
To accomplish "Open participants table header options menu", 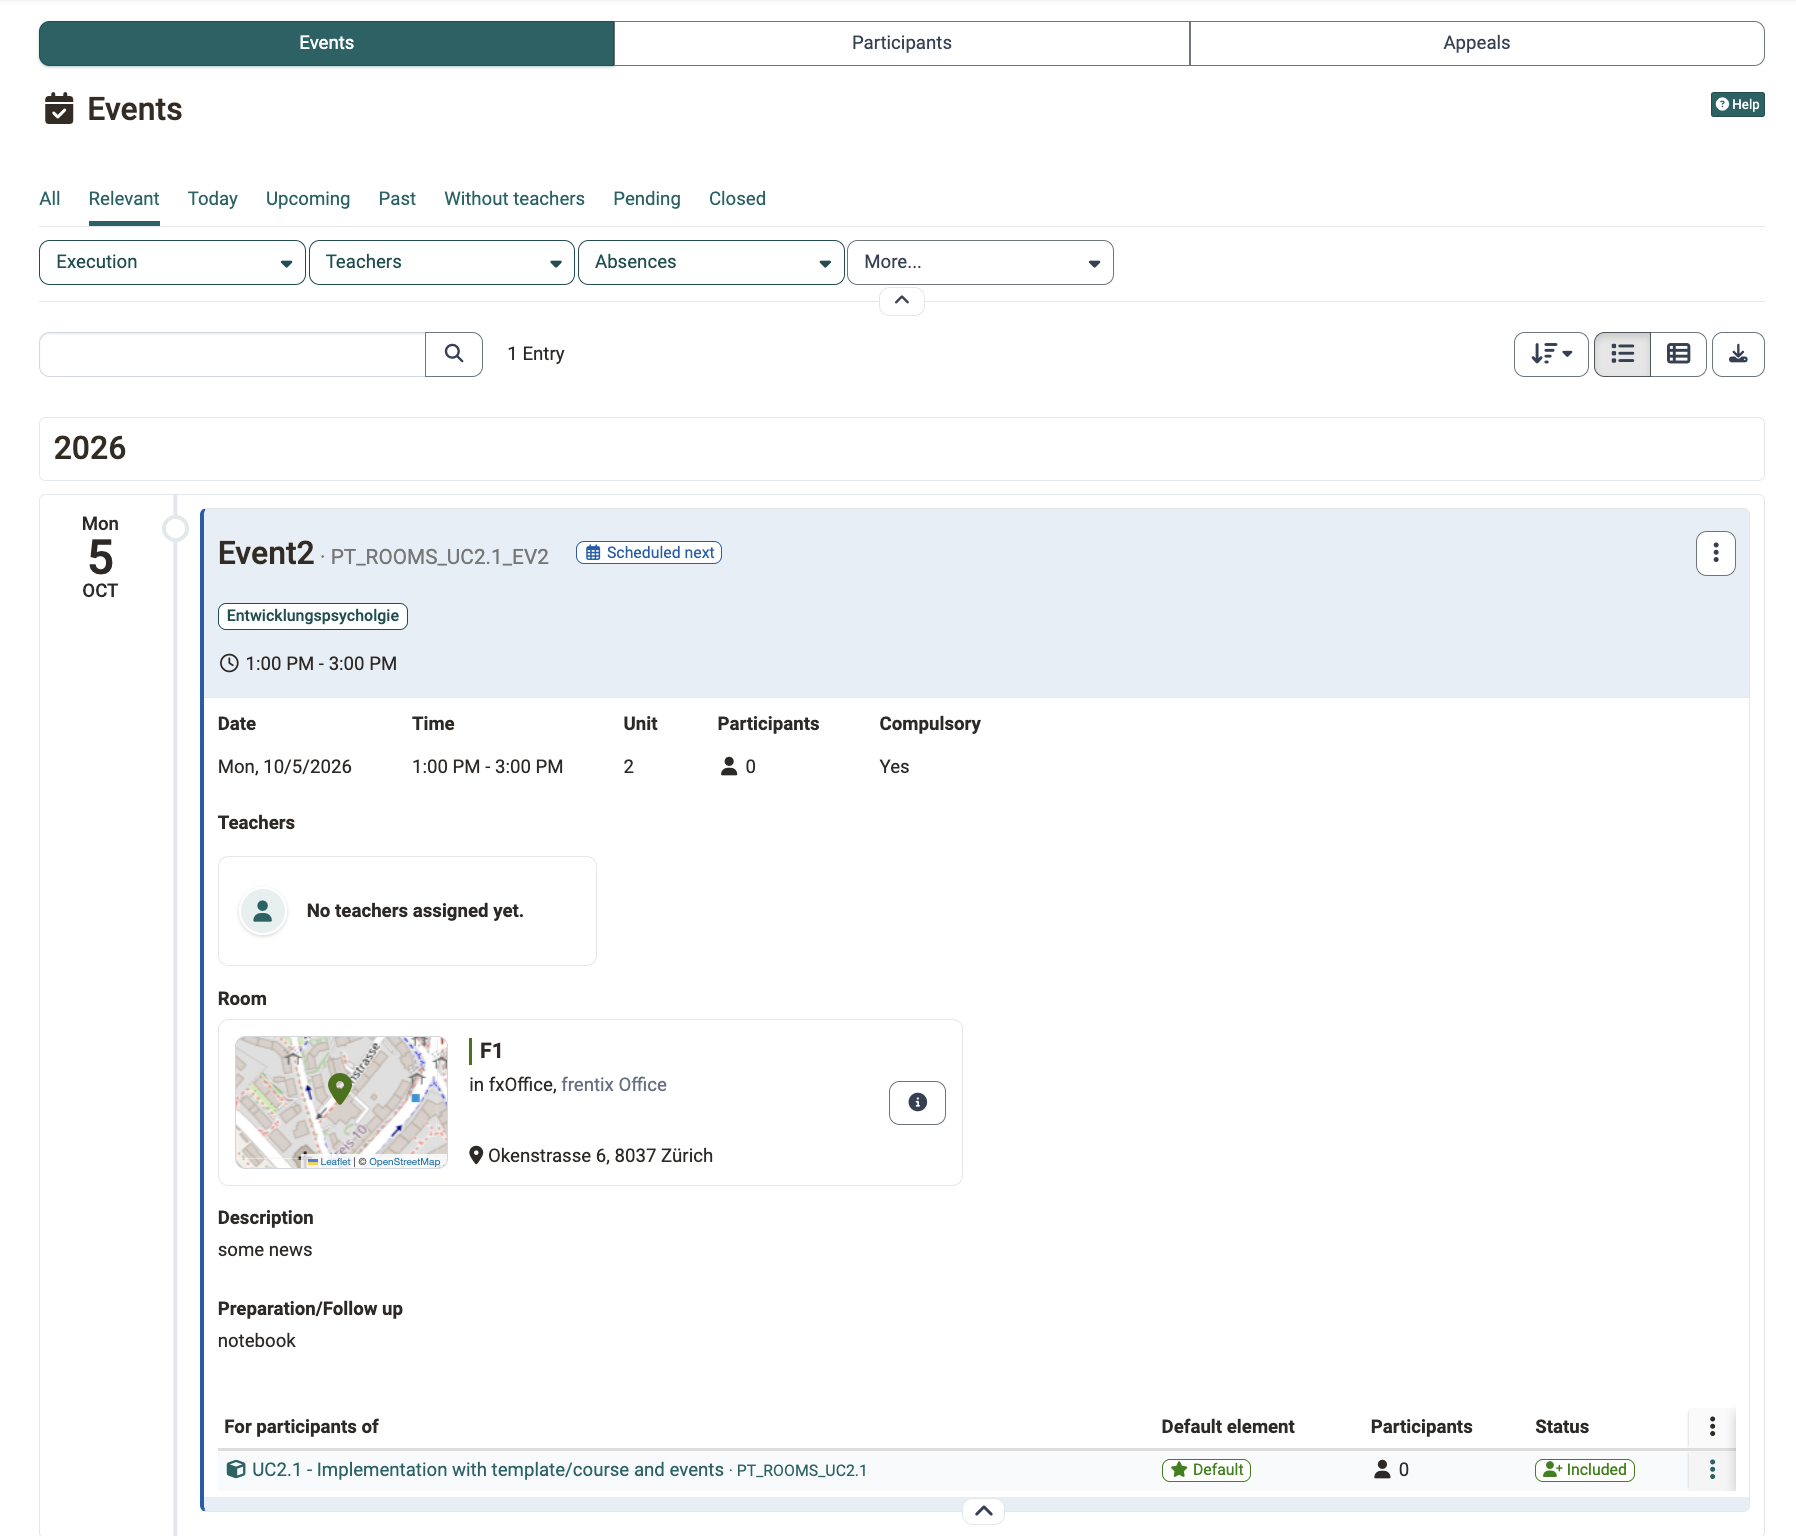I will pyautogui.click(x=1712, y=1427).
